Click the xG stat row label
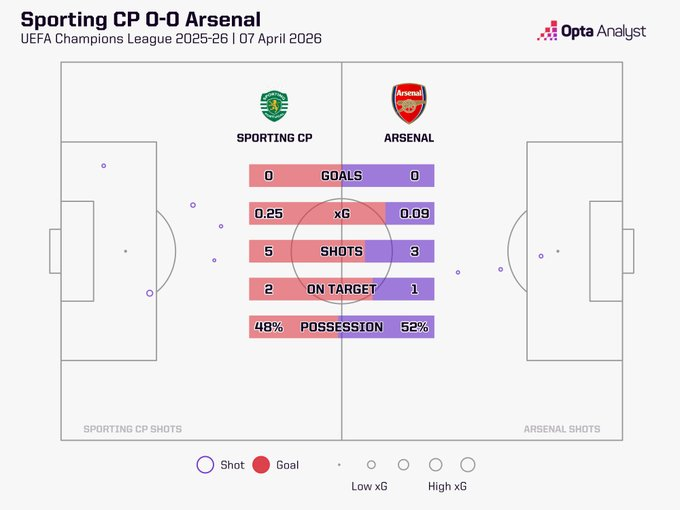 click(x=341, y=214)
